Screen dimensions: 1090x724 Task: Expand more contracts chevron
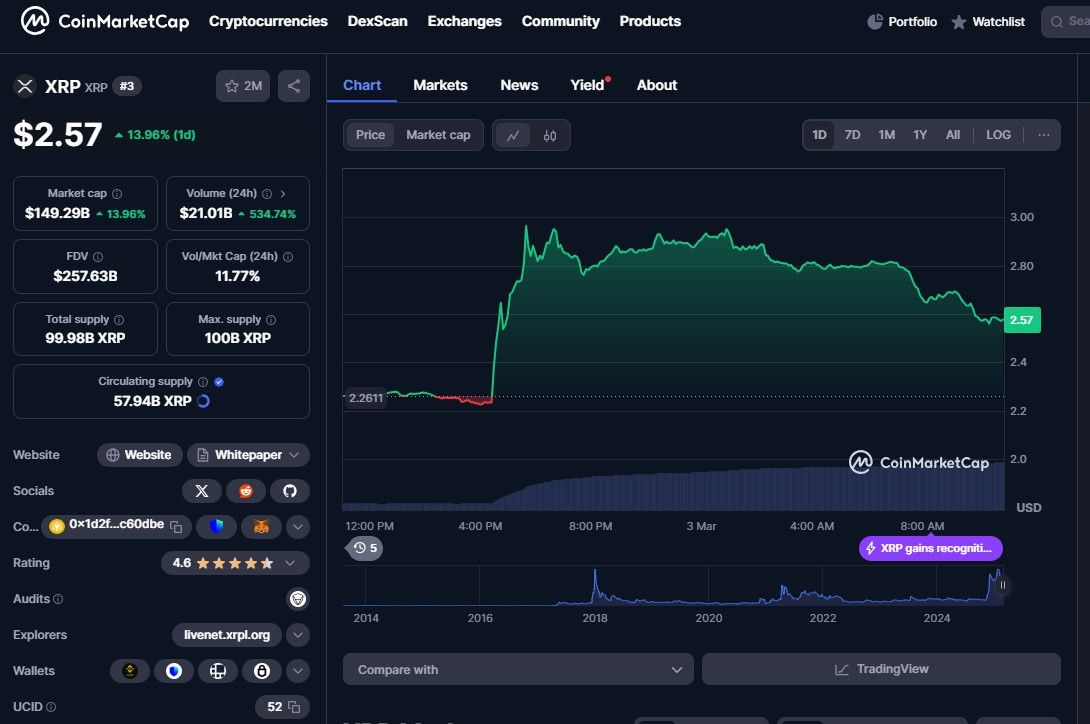[x=298, y=527]
